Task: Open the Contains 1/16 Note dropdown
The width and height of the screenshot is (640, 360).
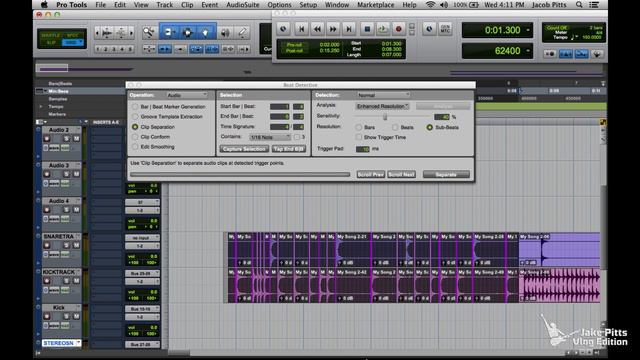Action: 270,137
